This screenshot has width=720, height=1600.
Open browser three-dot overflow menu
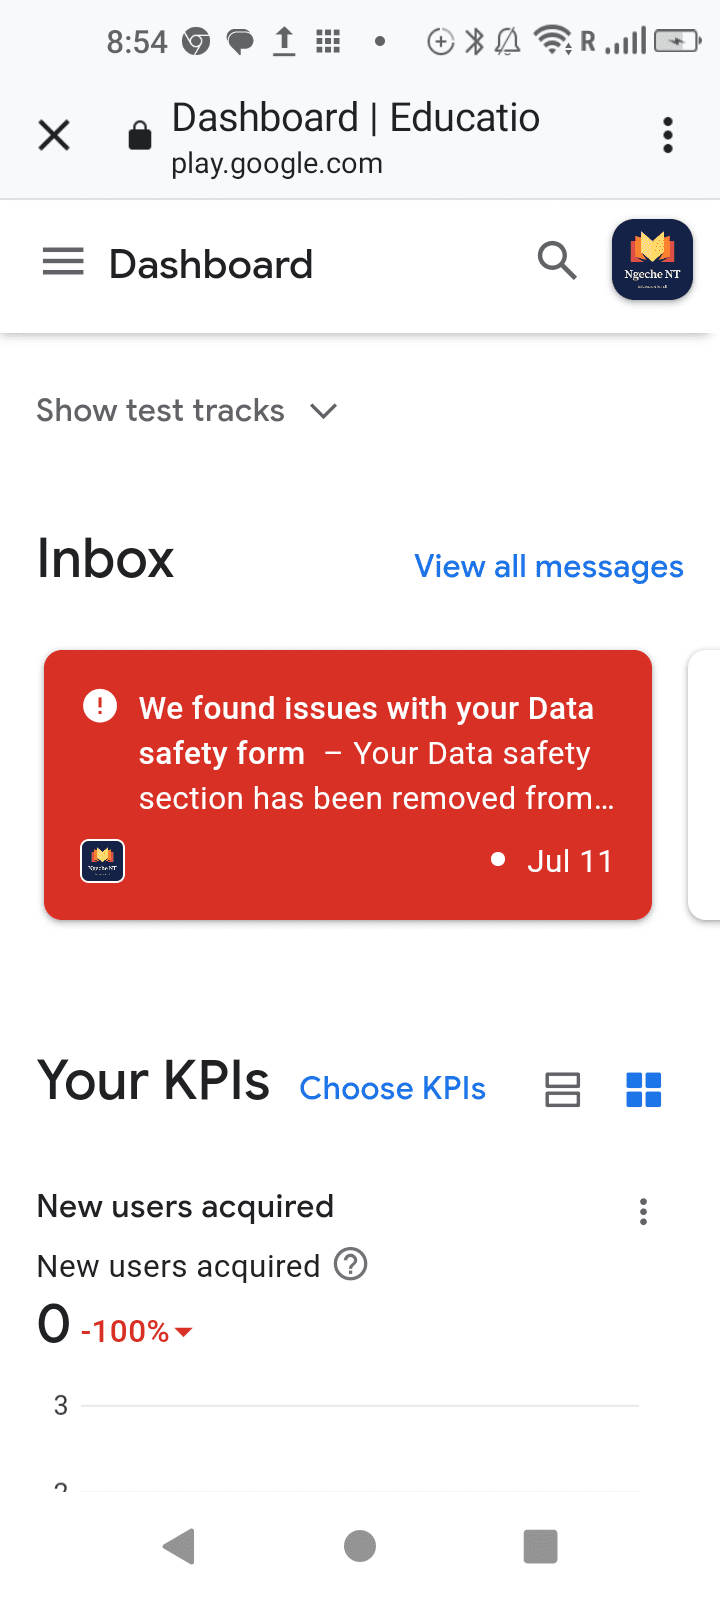pos(667,135)
